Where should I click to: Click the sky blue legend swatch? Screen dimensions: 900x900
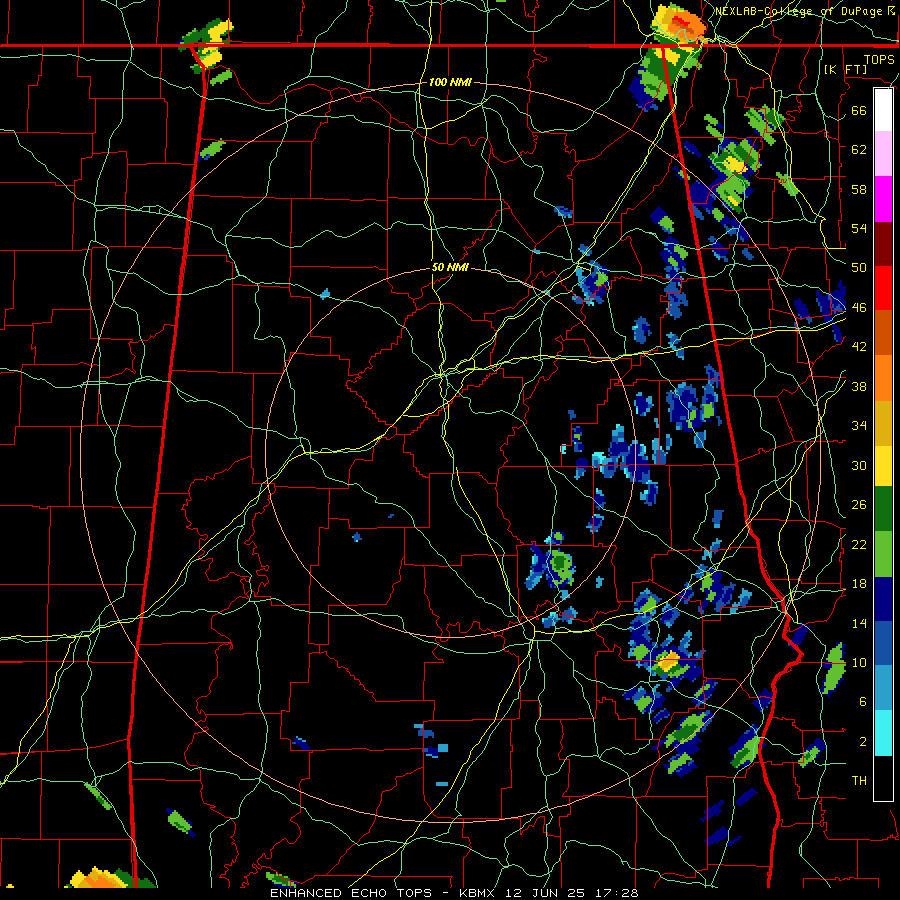tap(883, 688)
